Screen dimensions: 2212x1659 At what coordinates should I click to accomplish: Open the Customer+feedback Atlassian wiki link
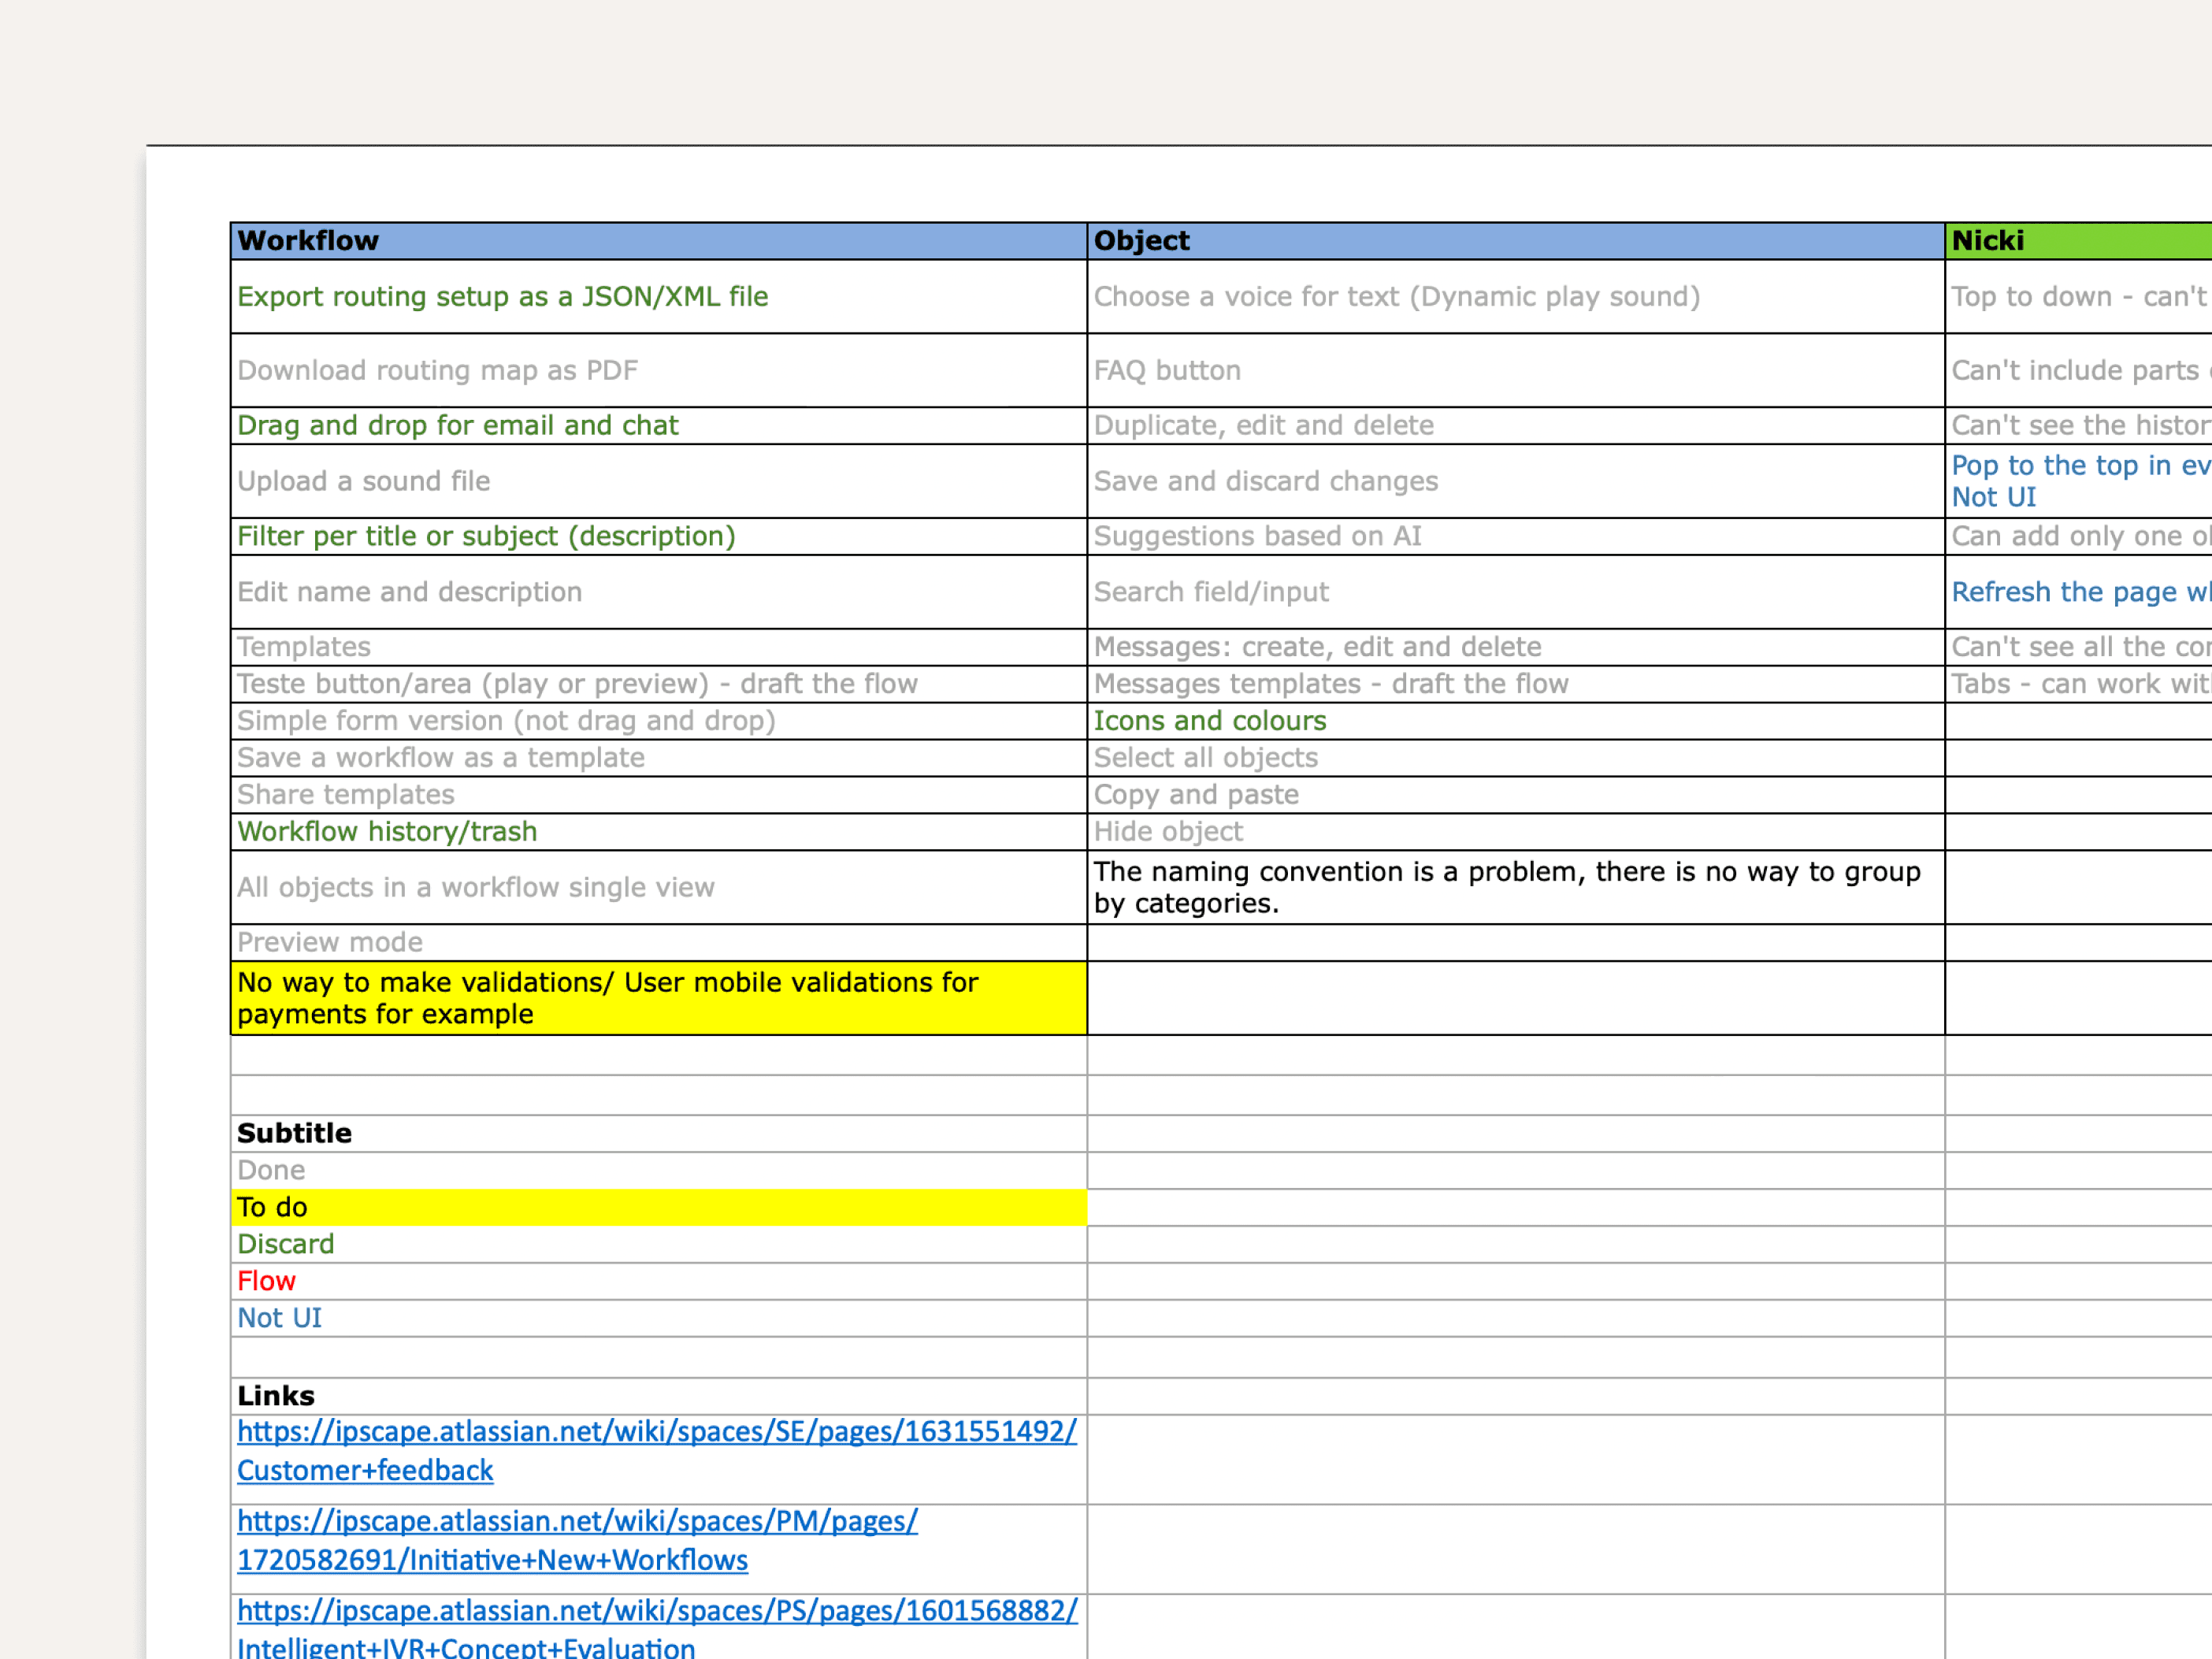(655, 1432)
